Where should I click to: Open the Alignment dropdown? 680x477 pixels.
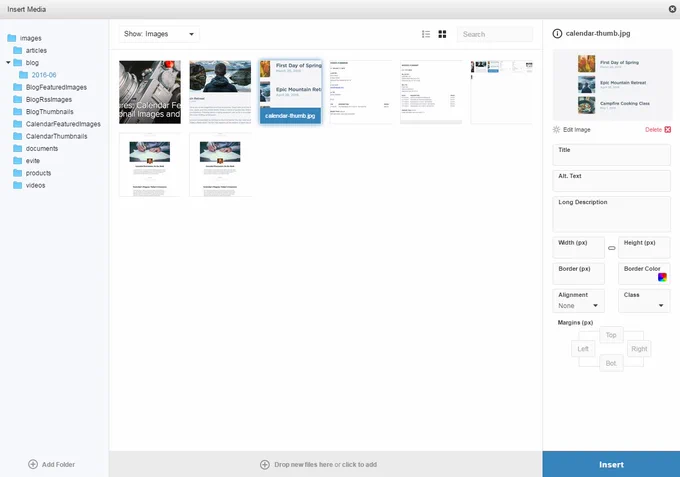578,301
